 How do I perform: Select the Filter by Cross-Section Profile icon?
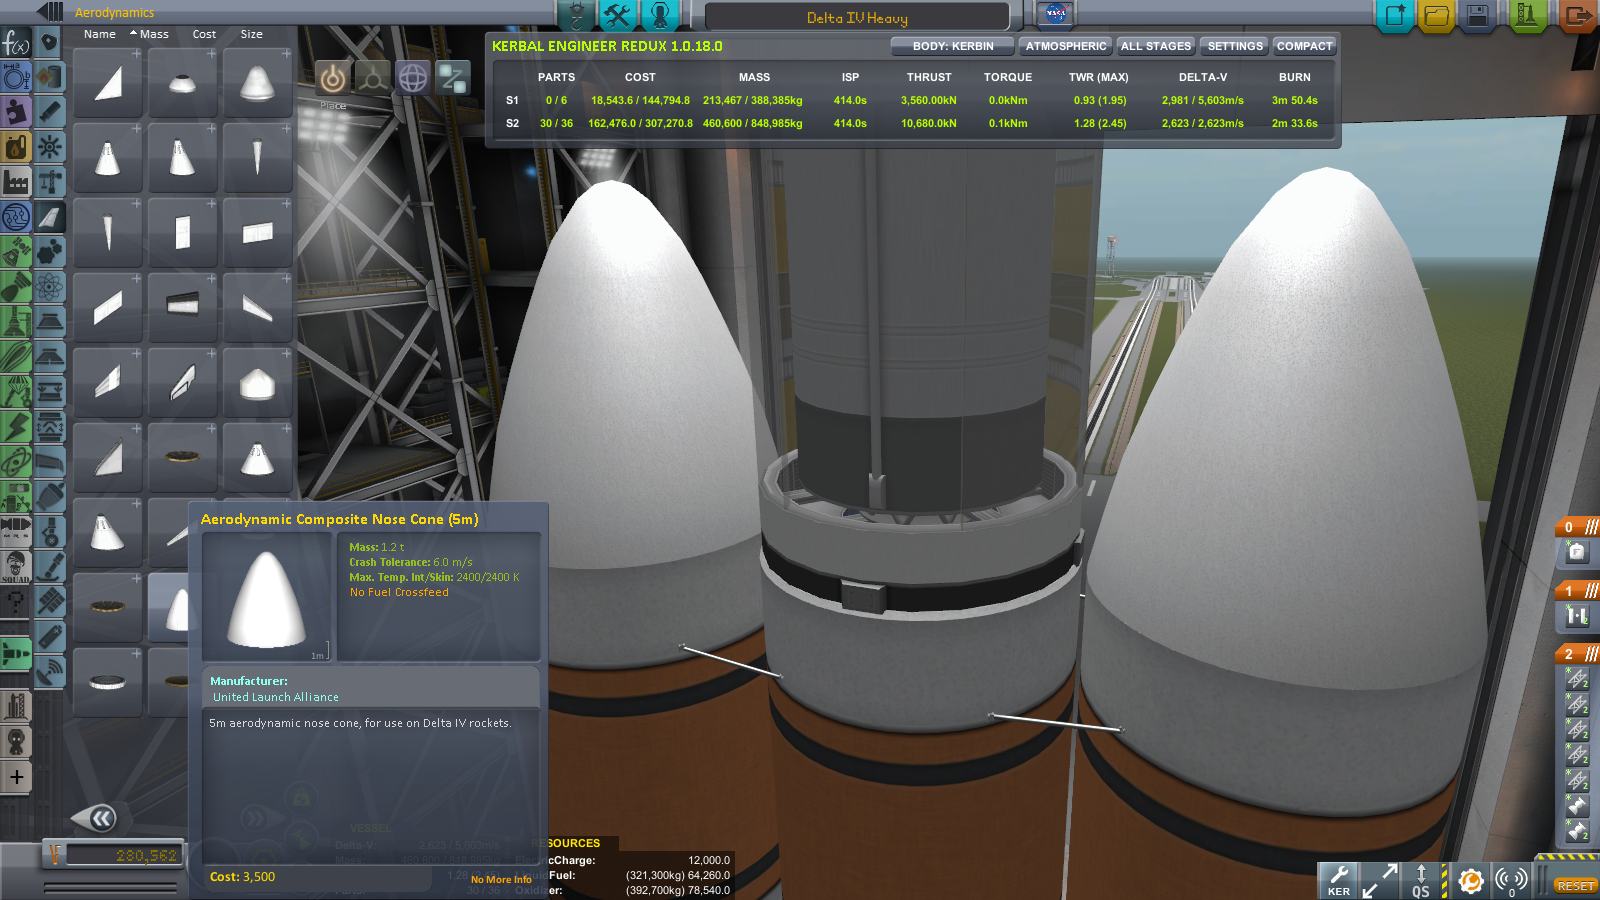[x=16, y=77]
